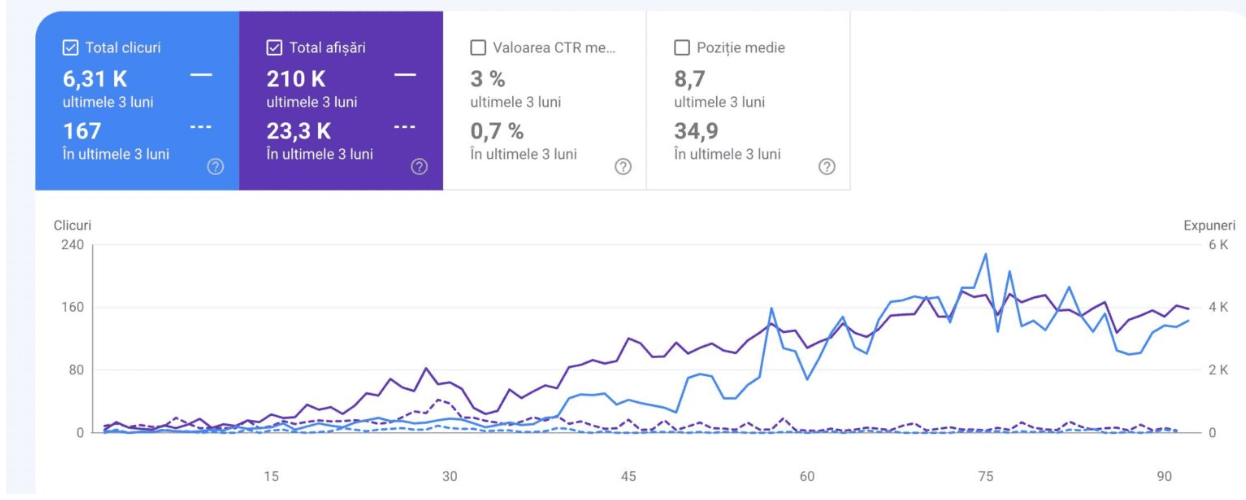Open help icon on Total afișări card

point(419,167)
